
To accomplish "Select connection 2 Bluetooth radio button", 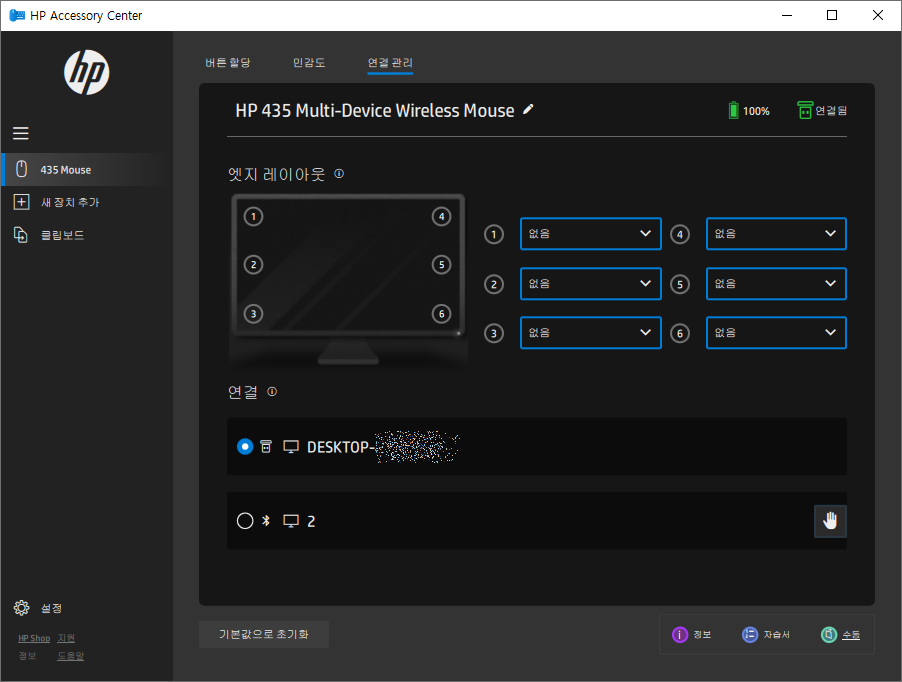I will (245, 521).
